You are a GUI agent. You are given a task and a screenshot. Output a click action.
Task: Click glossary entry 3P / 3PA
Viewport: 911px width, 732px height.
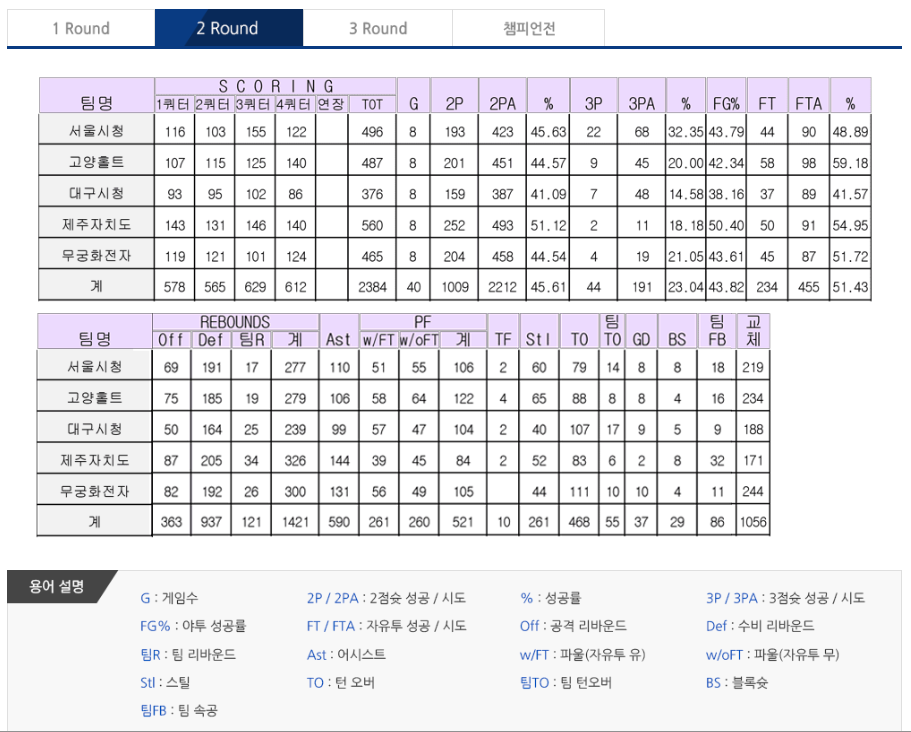tap(786, 598)
